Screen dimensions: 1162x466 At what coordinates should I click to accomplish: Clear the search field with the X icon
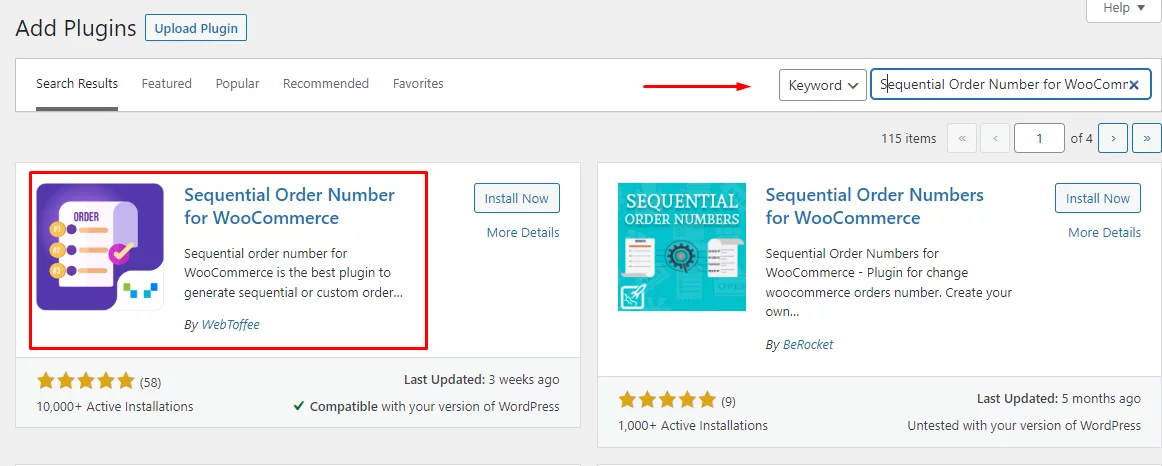(1134, 85)
